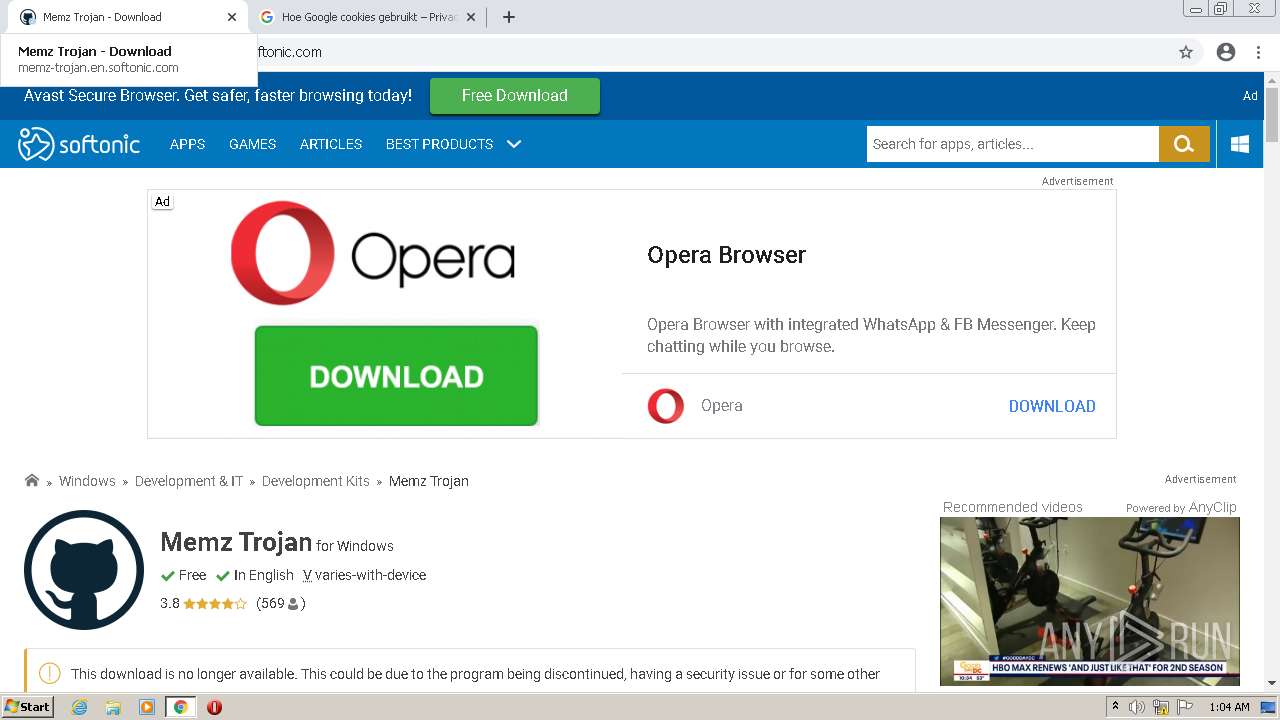
Task: Click the warning icon in unavailable notice
Action: 49,674
